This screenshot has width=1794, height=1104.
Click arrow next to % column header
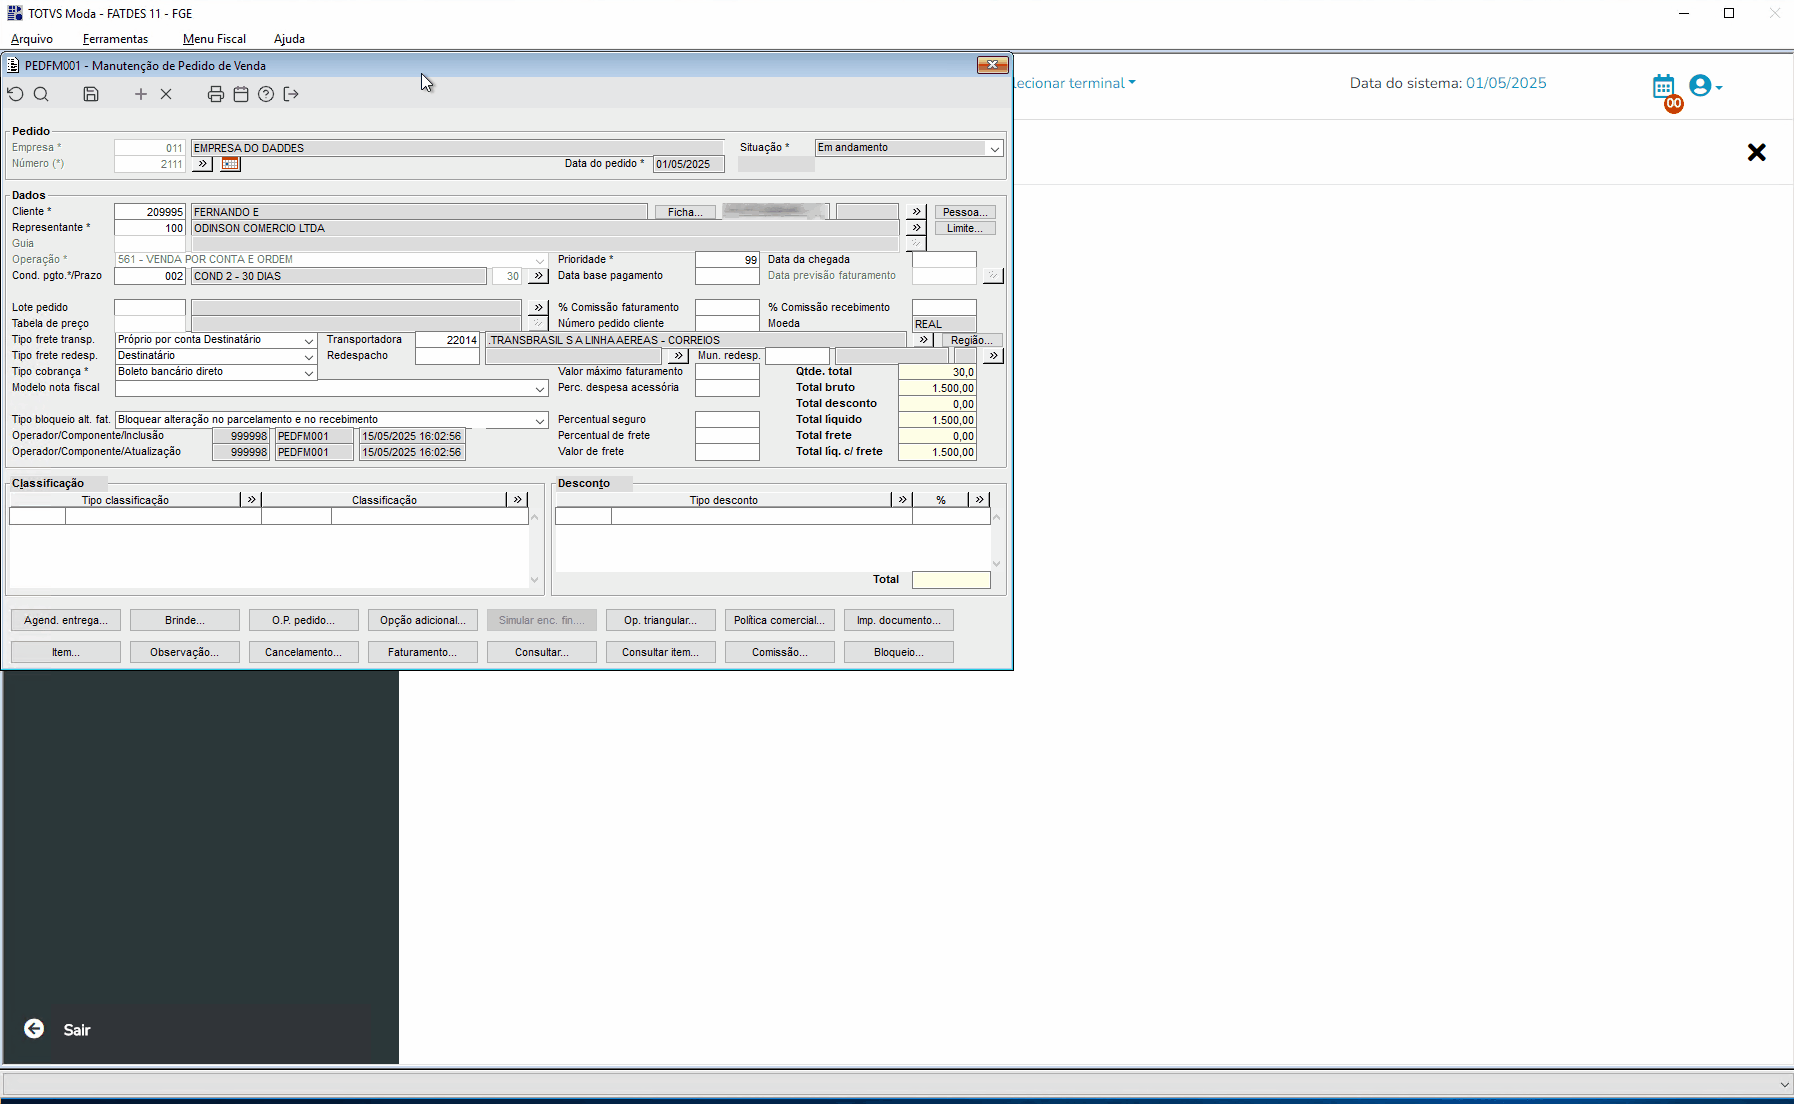979,499
